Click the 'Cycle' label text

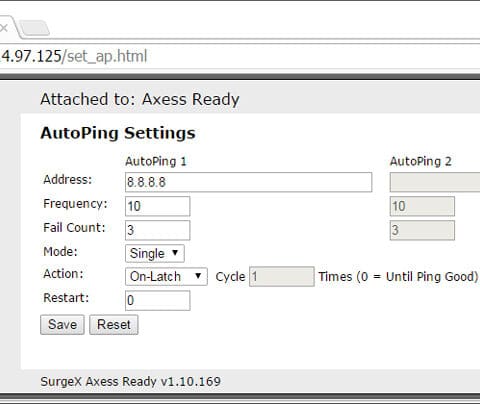click(230, 277)
